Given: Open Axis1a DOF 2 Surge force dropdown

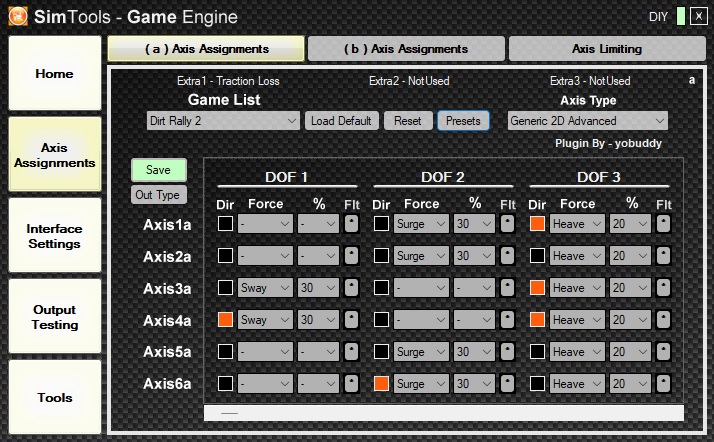Looking at the screenshot, I should point(421,224).
